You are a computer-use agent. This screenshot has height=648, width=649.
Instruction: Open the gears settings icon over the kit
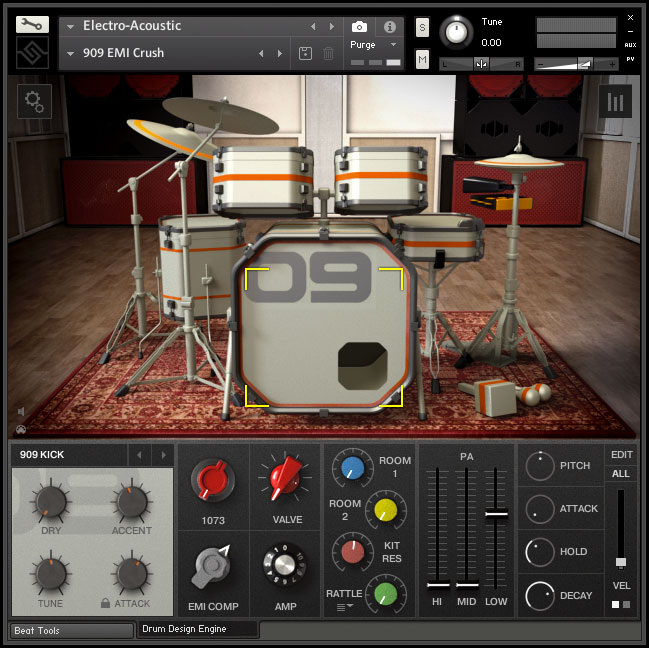coord(34,101)
